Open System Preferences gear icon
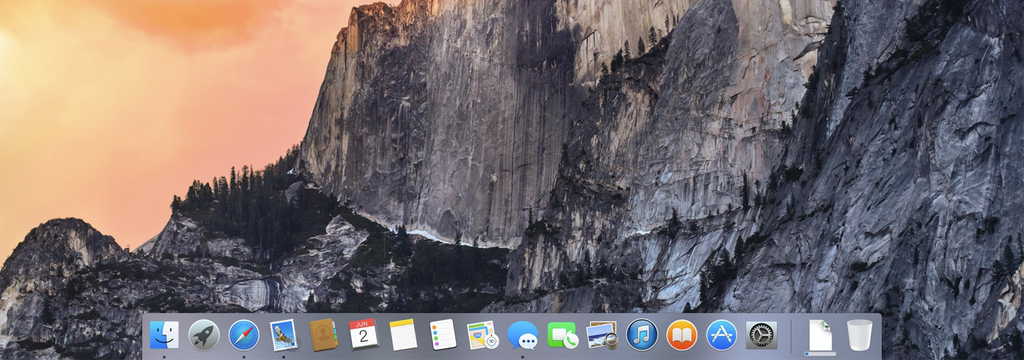 tap(761, 335)
